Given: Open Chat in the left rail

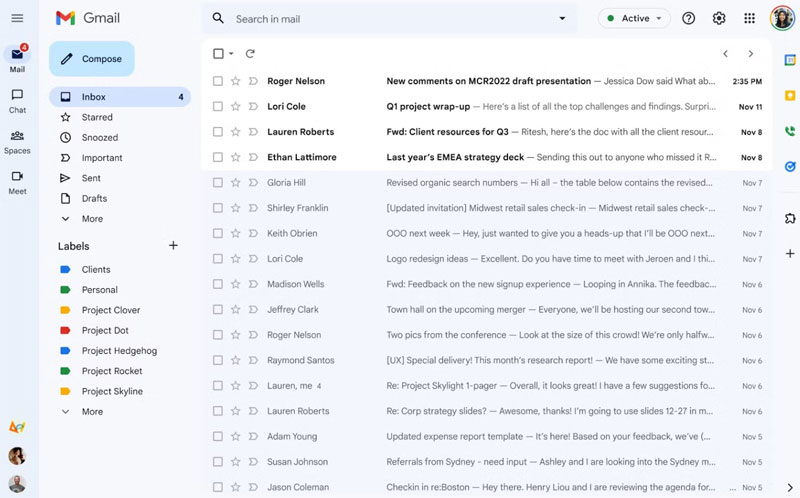Looking at the screenshot, I should coord(17,101).
